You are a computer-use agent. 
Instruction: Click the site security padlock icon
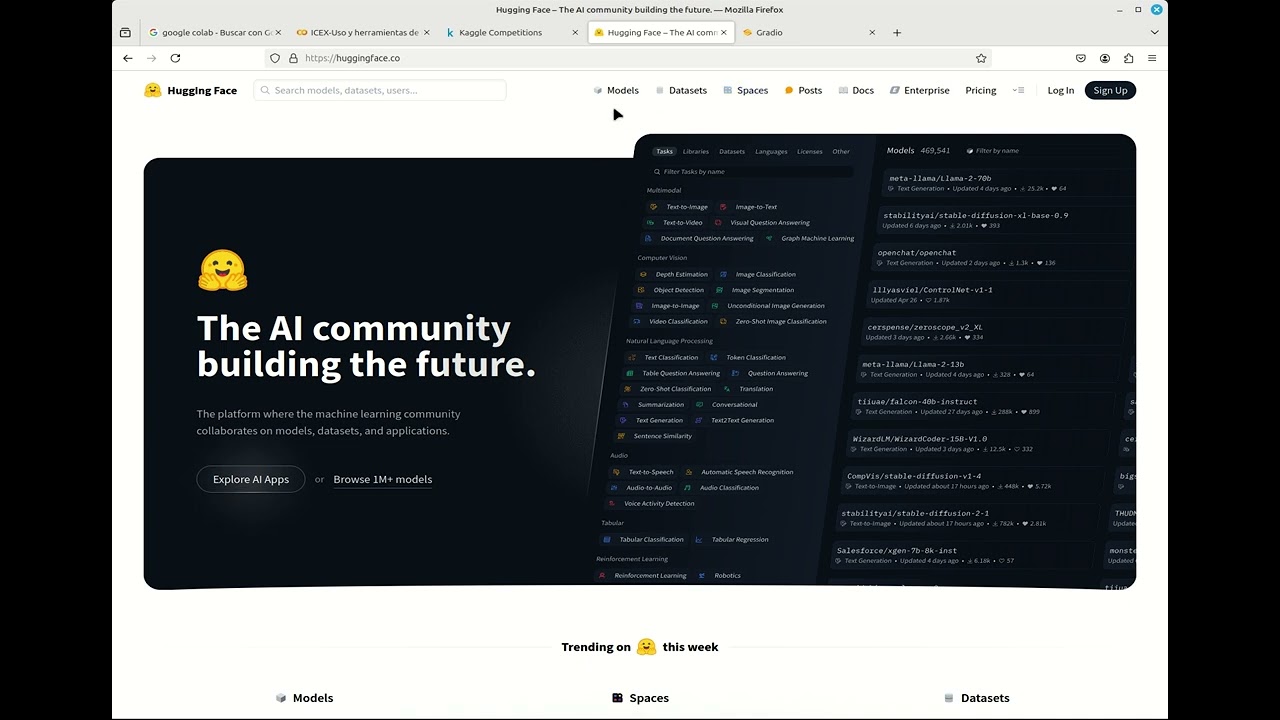[293, 58]
